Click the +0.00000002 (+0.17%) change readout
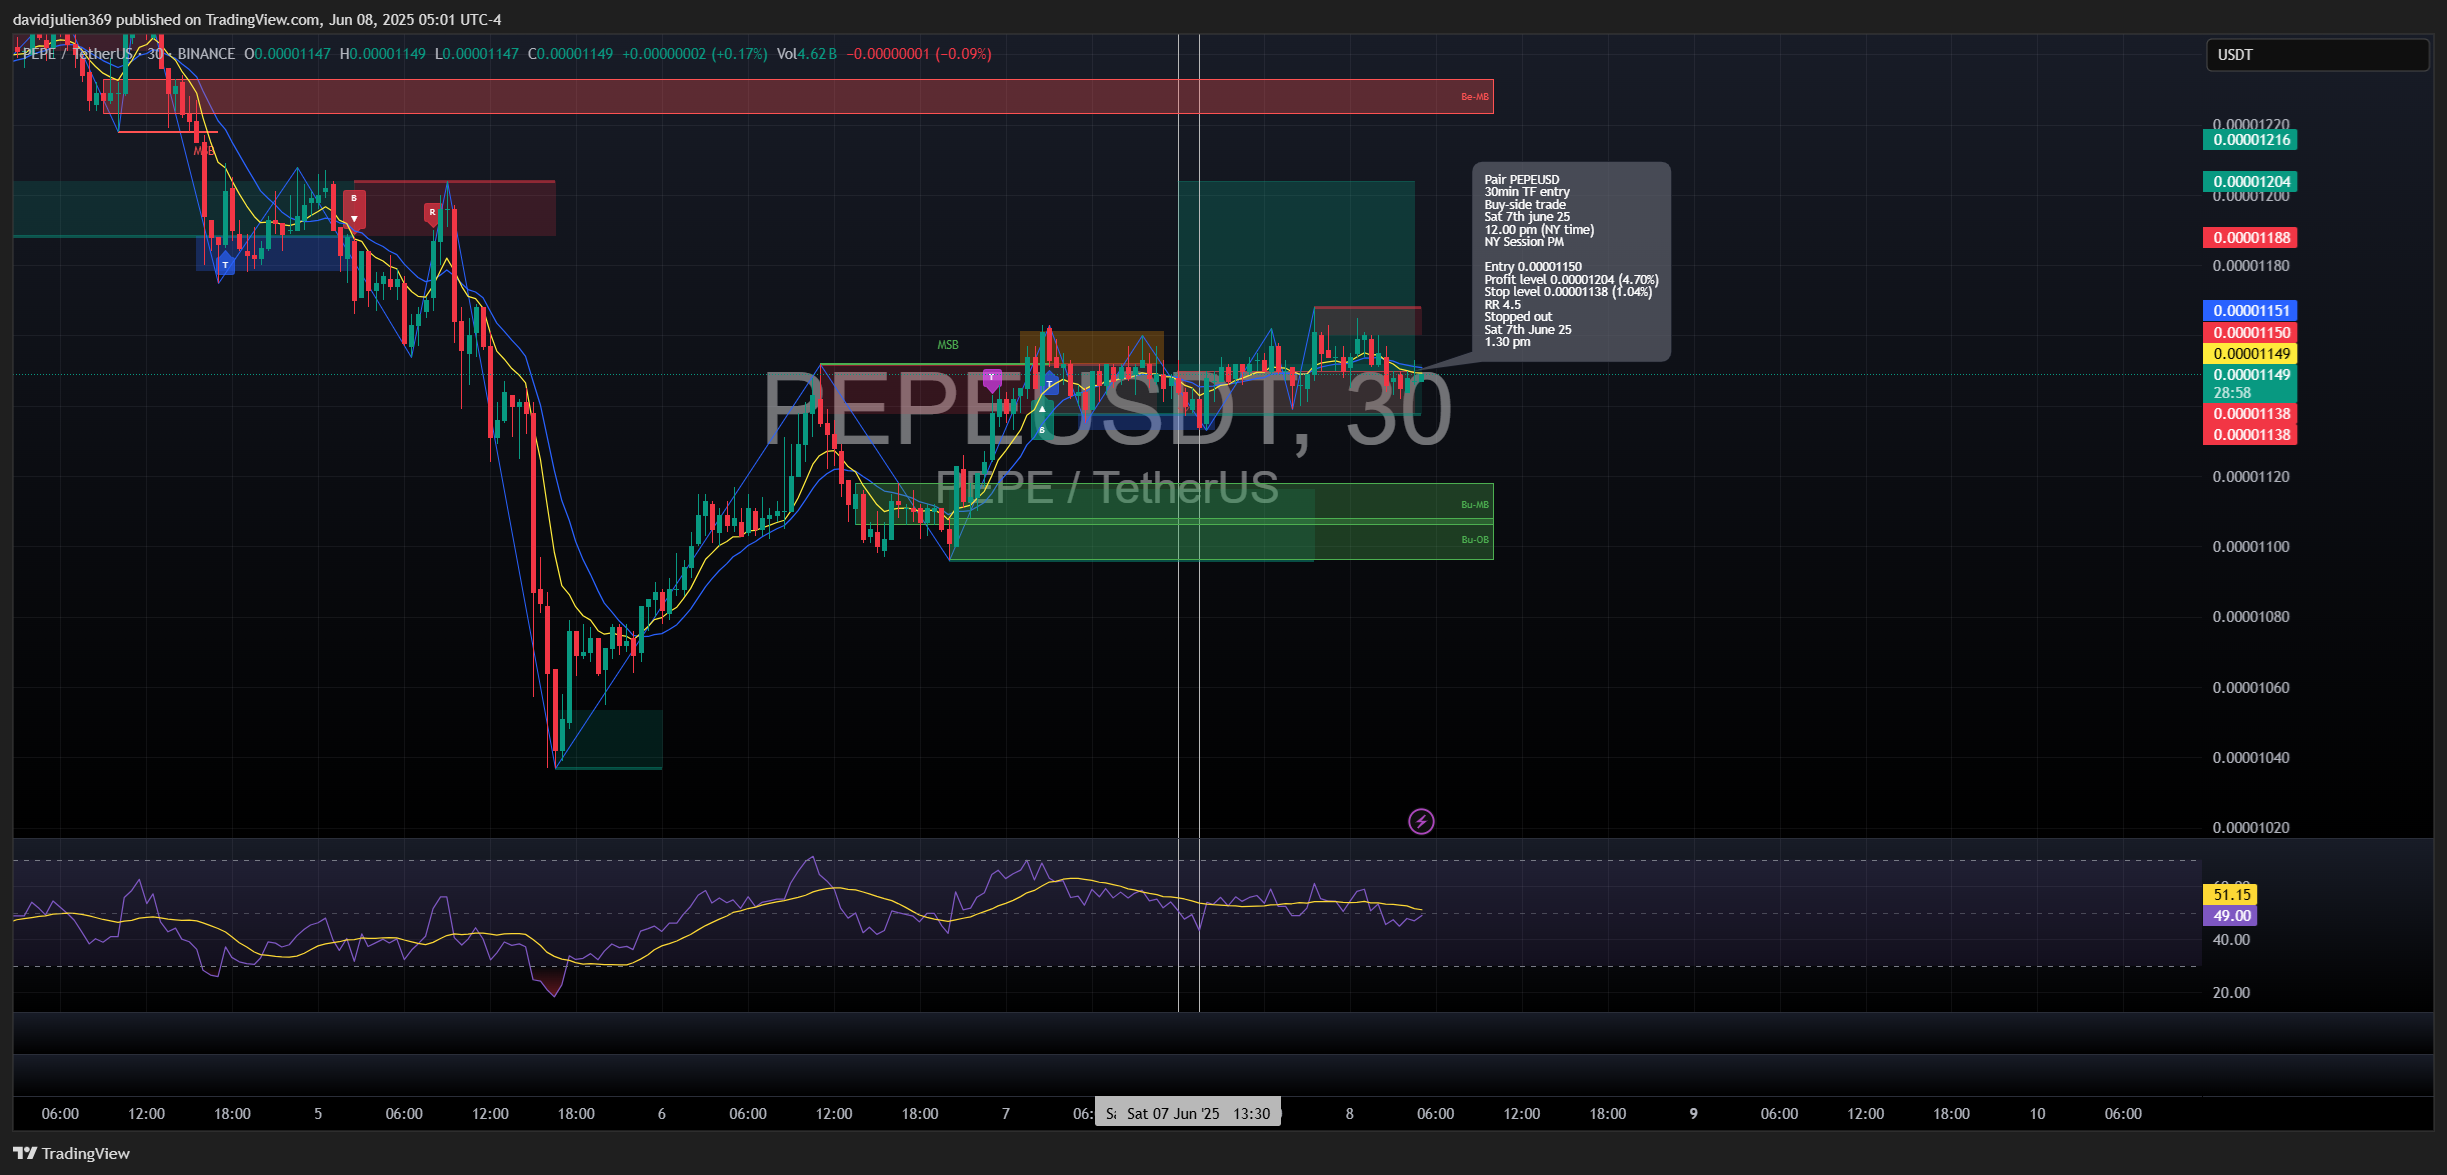The image size is (2447, 1175). click(695, 54)
